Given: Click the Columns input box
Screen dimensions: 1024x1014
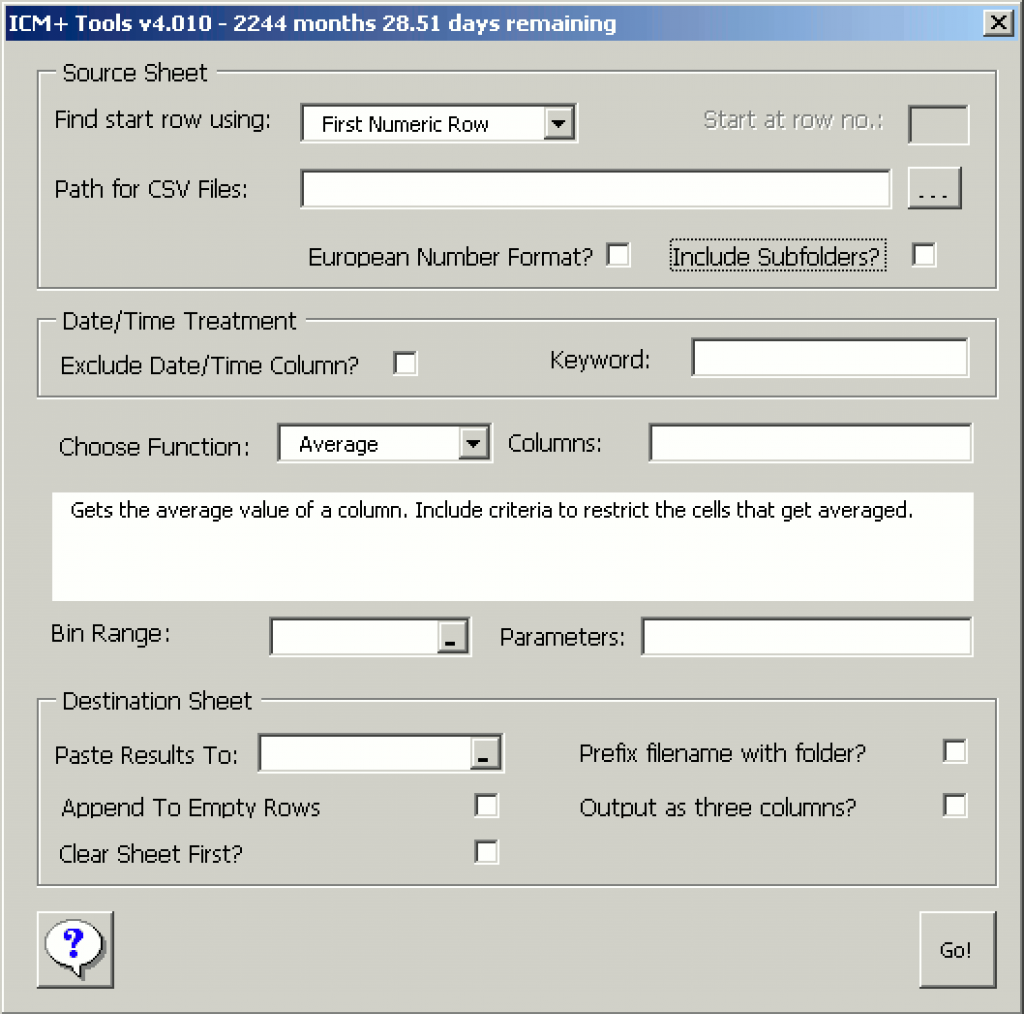Looking at the screenshot, I should click(810, 444).
